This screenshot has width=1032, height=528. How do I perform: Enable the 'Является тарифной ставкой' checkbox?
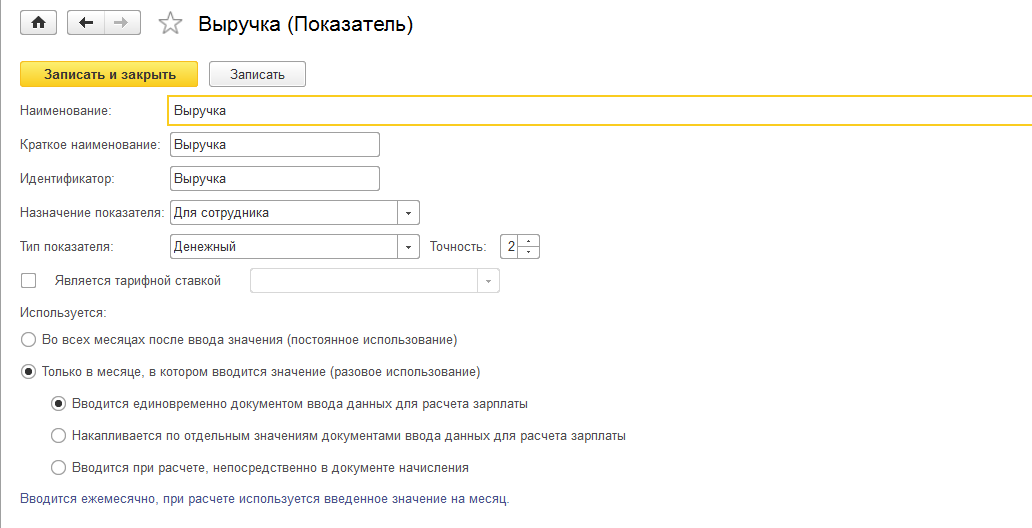tap(29, 281)
